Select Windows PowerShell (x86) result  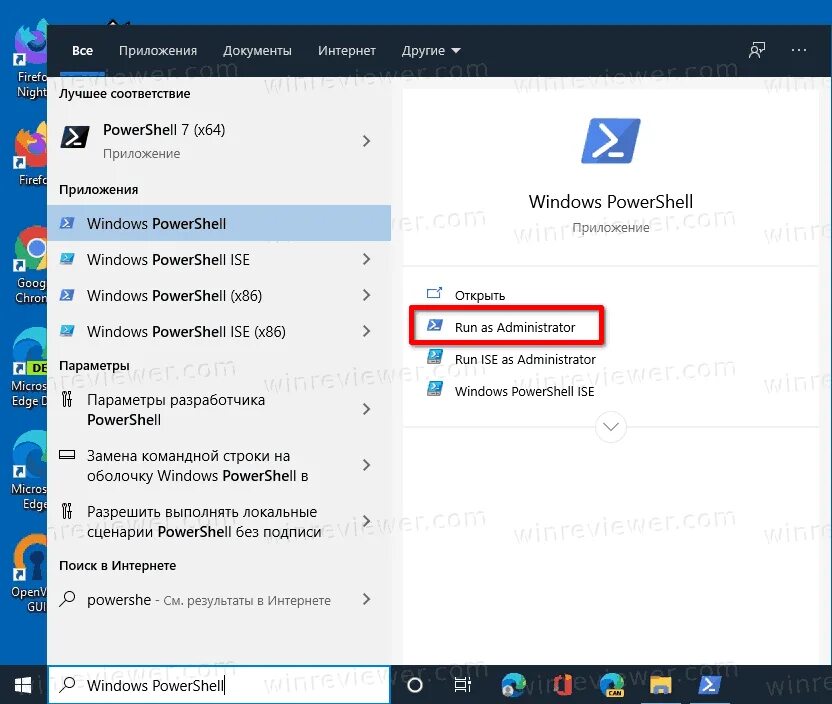tap(219, 295)
